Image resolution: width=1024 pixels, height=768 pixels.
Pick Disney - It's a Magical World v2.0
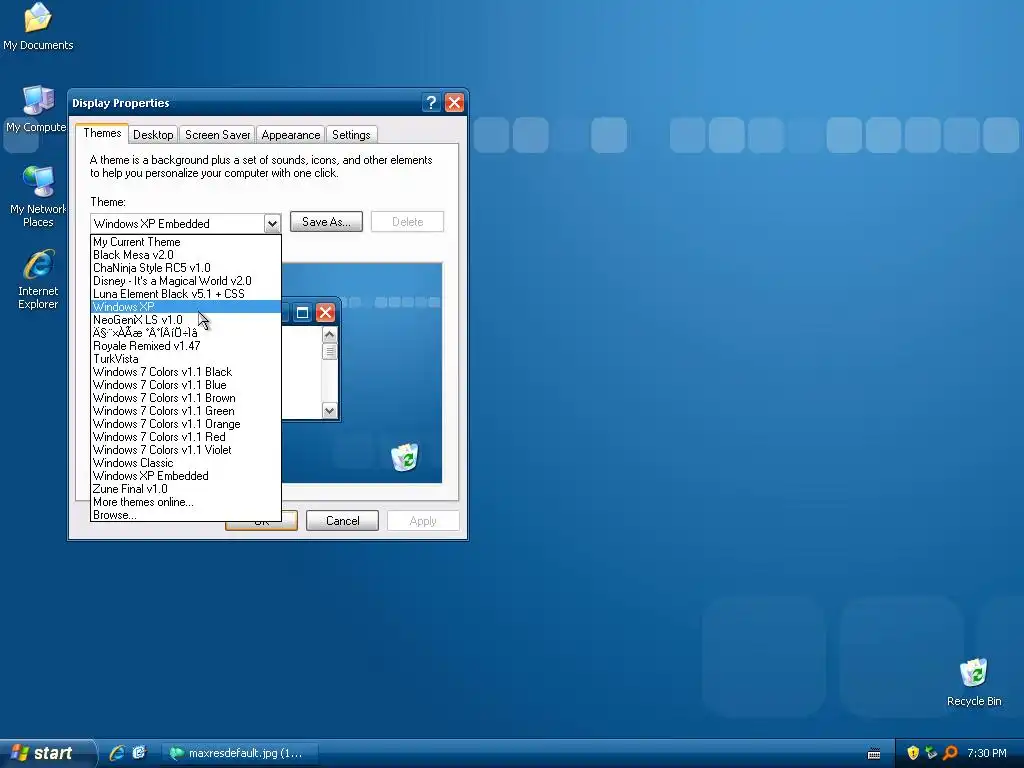[x=186, y=281]
